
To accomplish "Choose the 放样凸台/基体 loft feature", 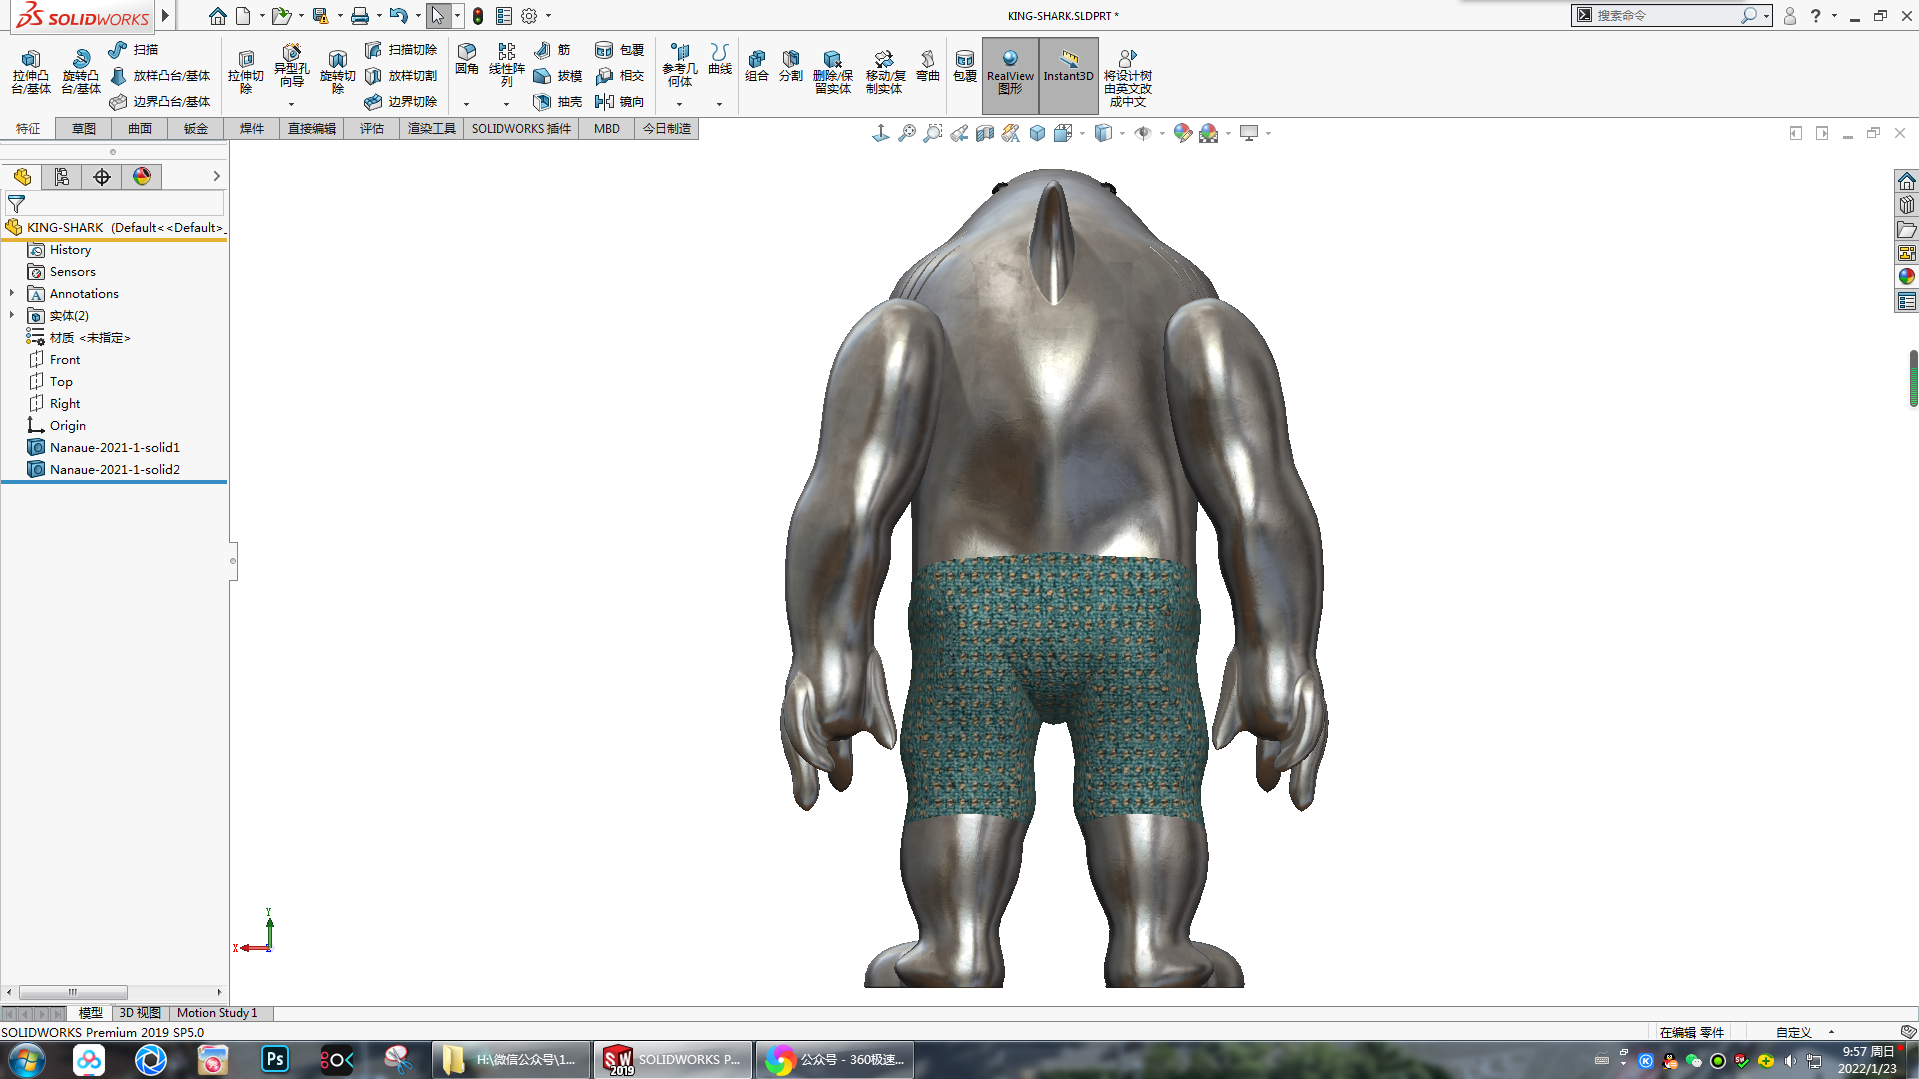I will point(160,75).
